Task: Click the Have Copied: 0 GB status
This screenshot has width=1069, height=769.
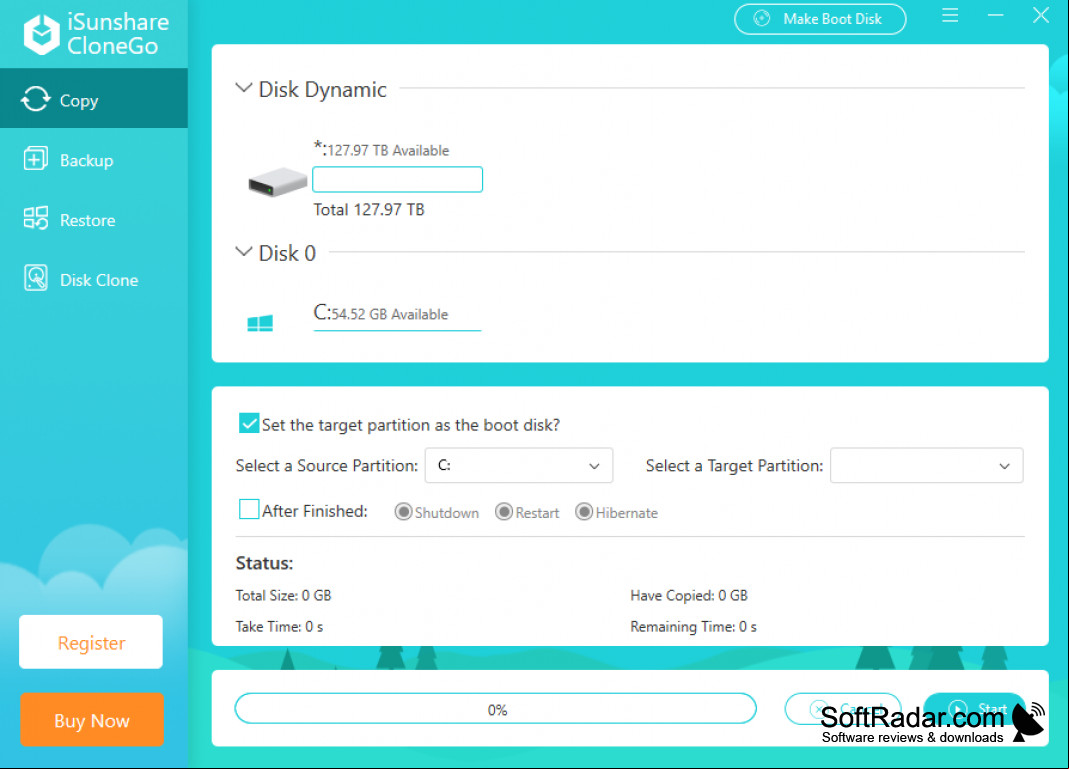Action: click(689, 595)
